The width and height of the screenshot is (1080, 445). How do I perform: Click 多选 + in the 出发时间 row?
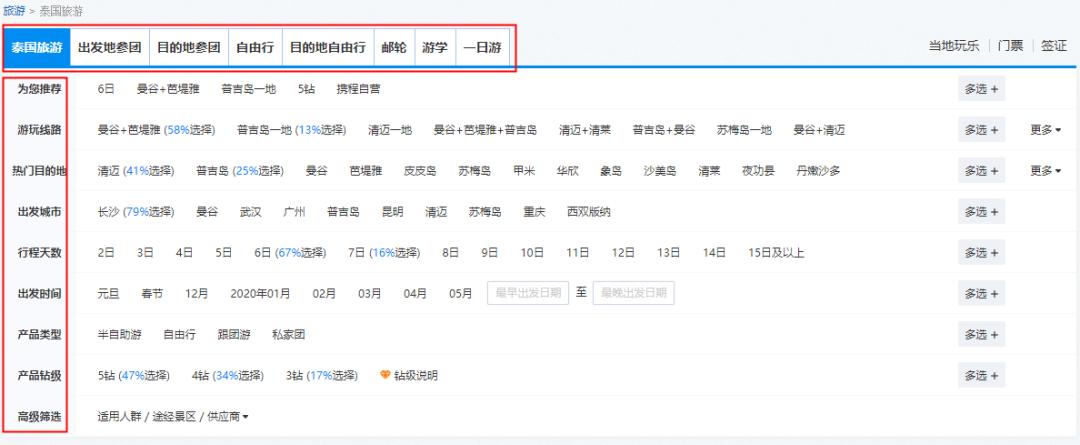pyautogui.click(x=982, y=293)
